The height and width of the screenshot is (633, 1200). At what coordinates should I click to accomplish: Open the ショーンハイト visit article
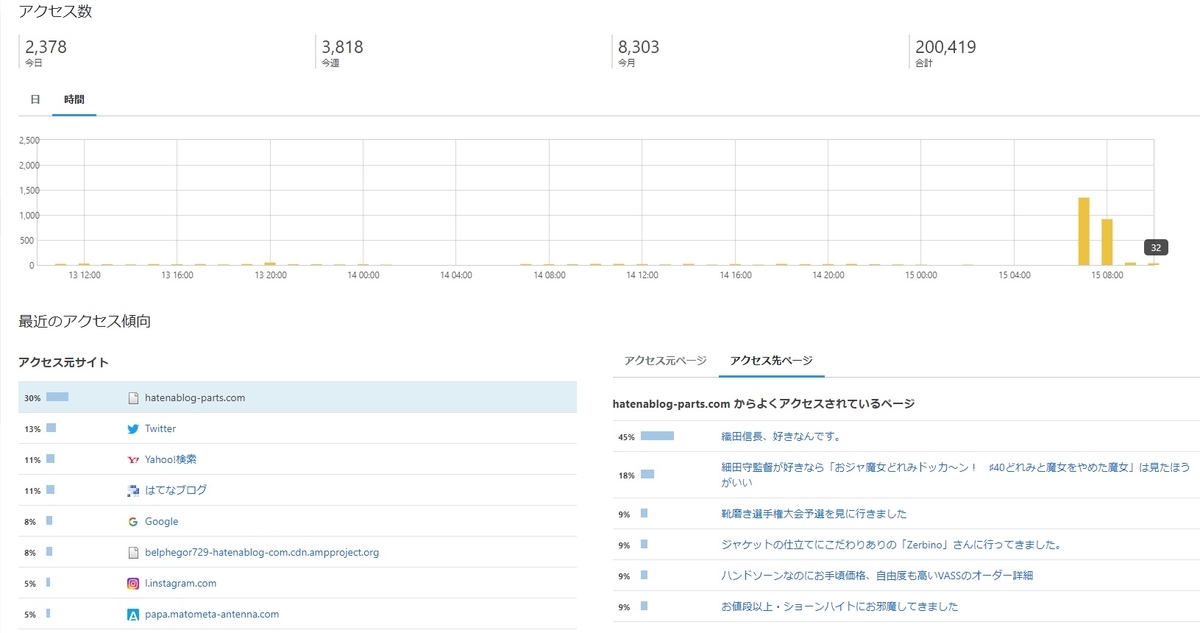click(x=840, y=607)
